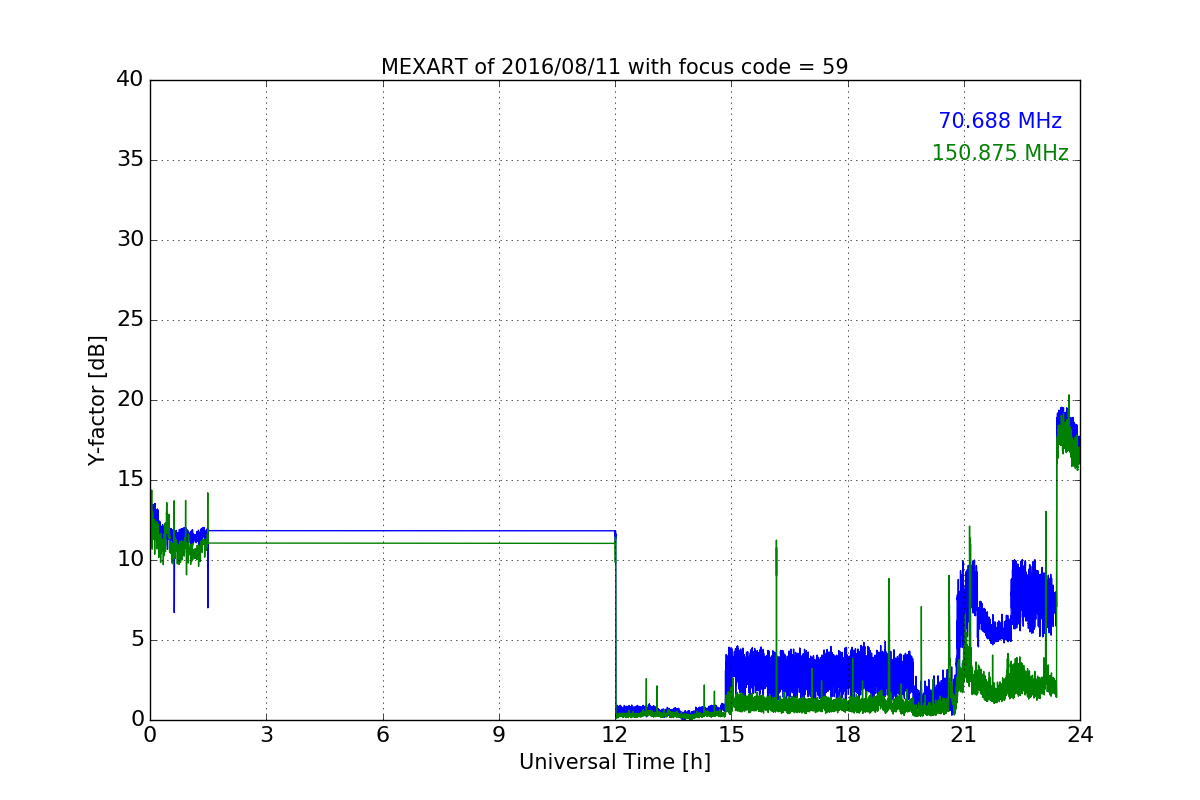Click x-axis tick label 3
This screenshot has width=1200, height=800.
(266, 735)
